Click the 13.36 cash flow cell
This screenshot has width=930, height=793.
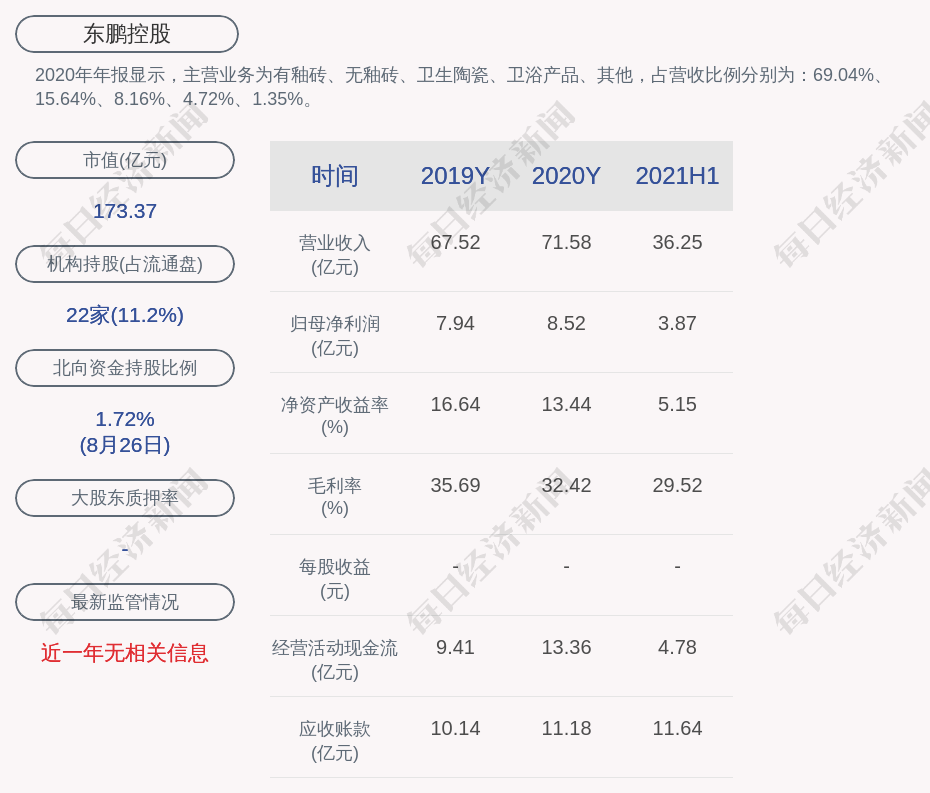coord(566,647)
